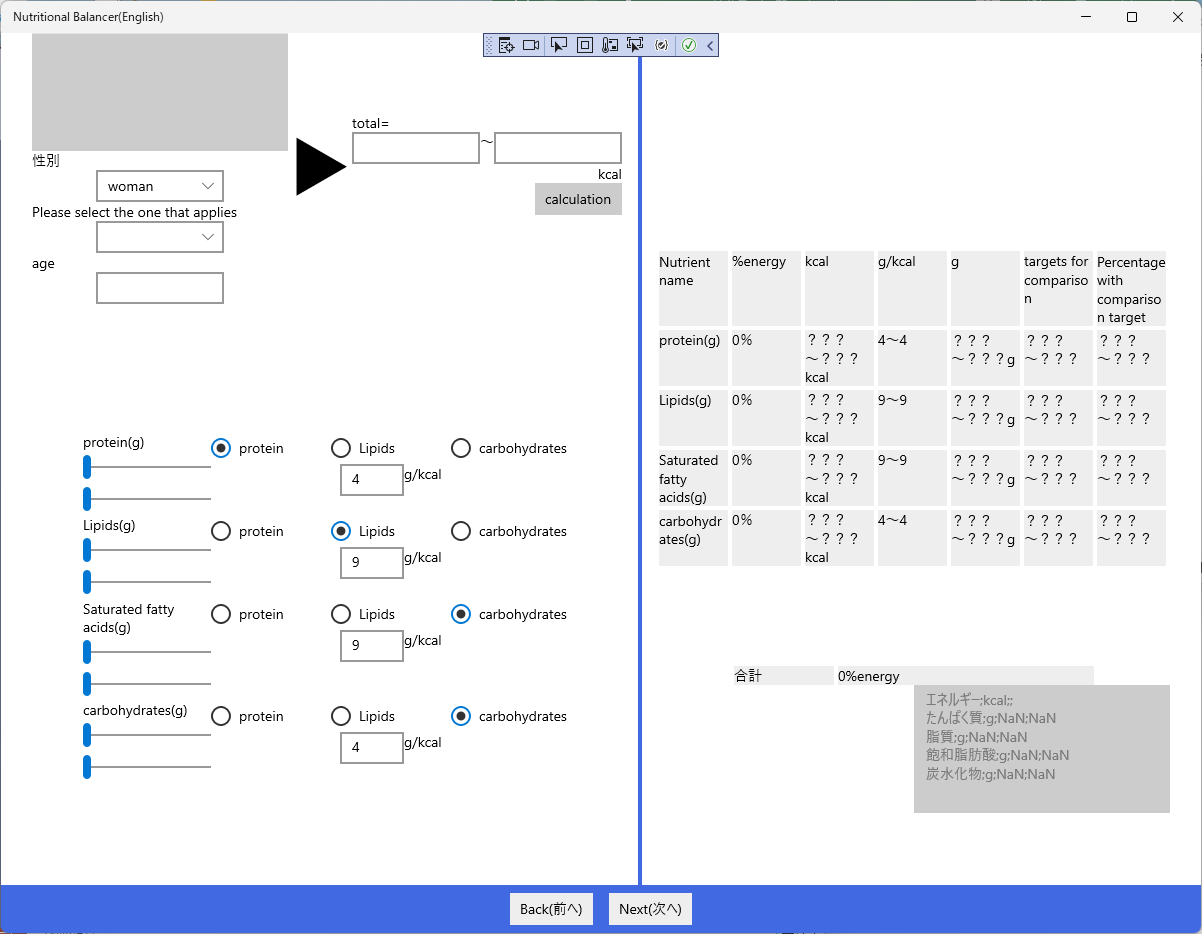Click the 'carbohydrates(g)' table row label
This screenshot has height=934, width=1202.
pos(693,538)
